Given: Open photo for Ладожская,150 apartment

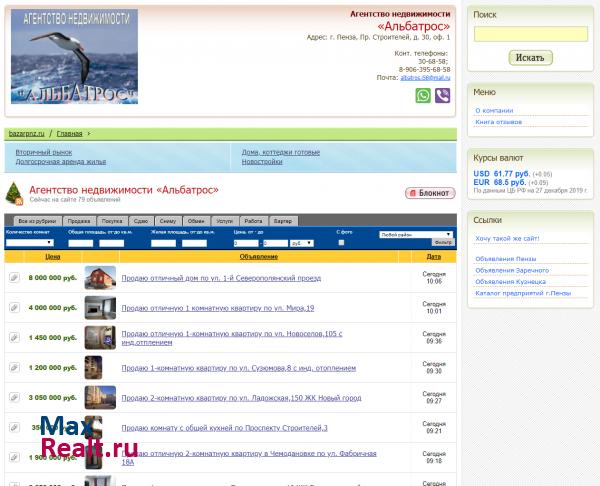Looking at the screenshot, I should coord(100,397).
